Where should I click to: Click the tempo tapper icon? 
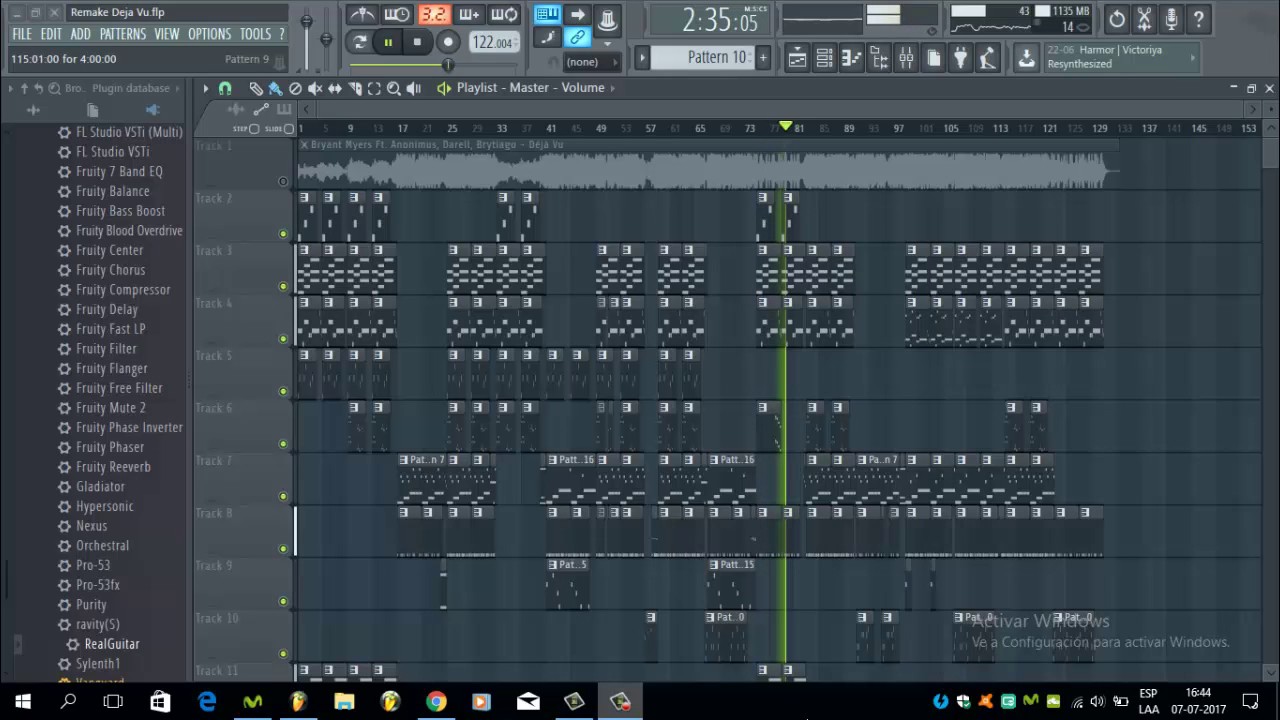point(987,58)
